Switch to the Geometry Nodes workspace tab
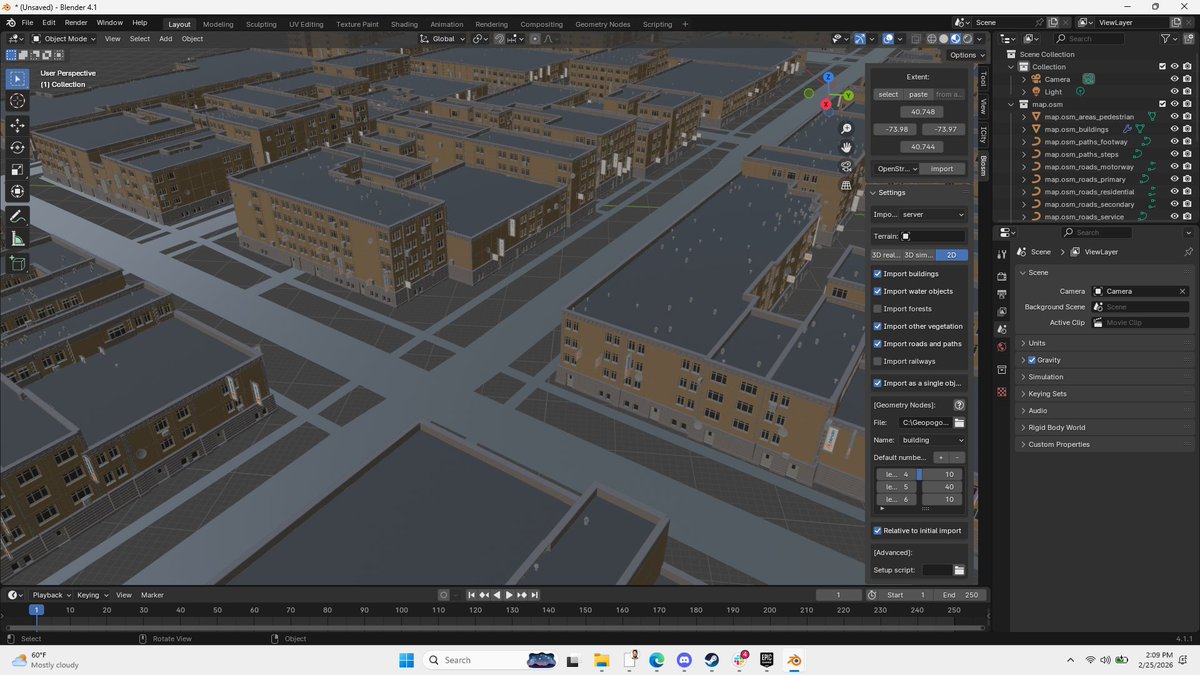Viewport: 1200px width, 675px height. (x=602, y=24)
